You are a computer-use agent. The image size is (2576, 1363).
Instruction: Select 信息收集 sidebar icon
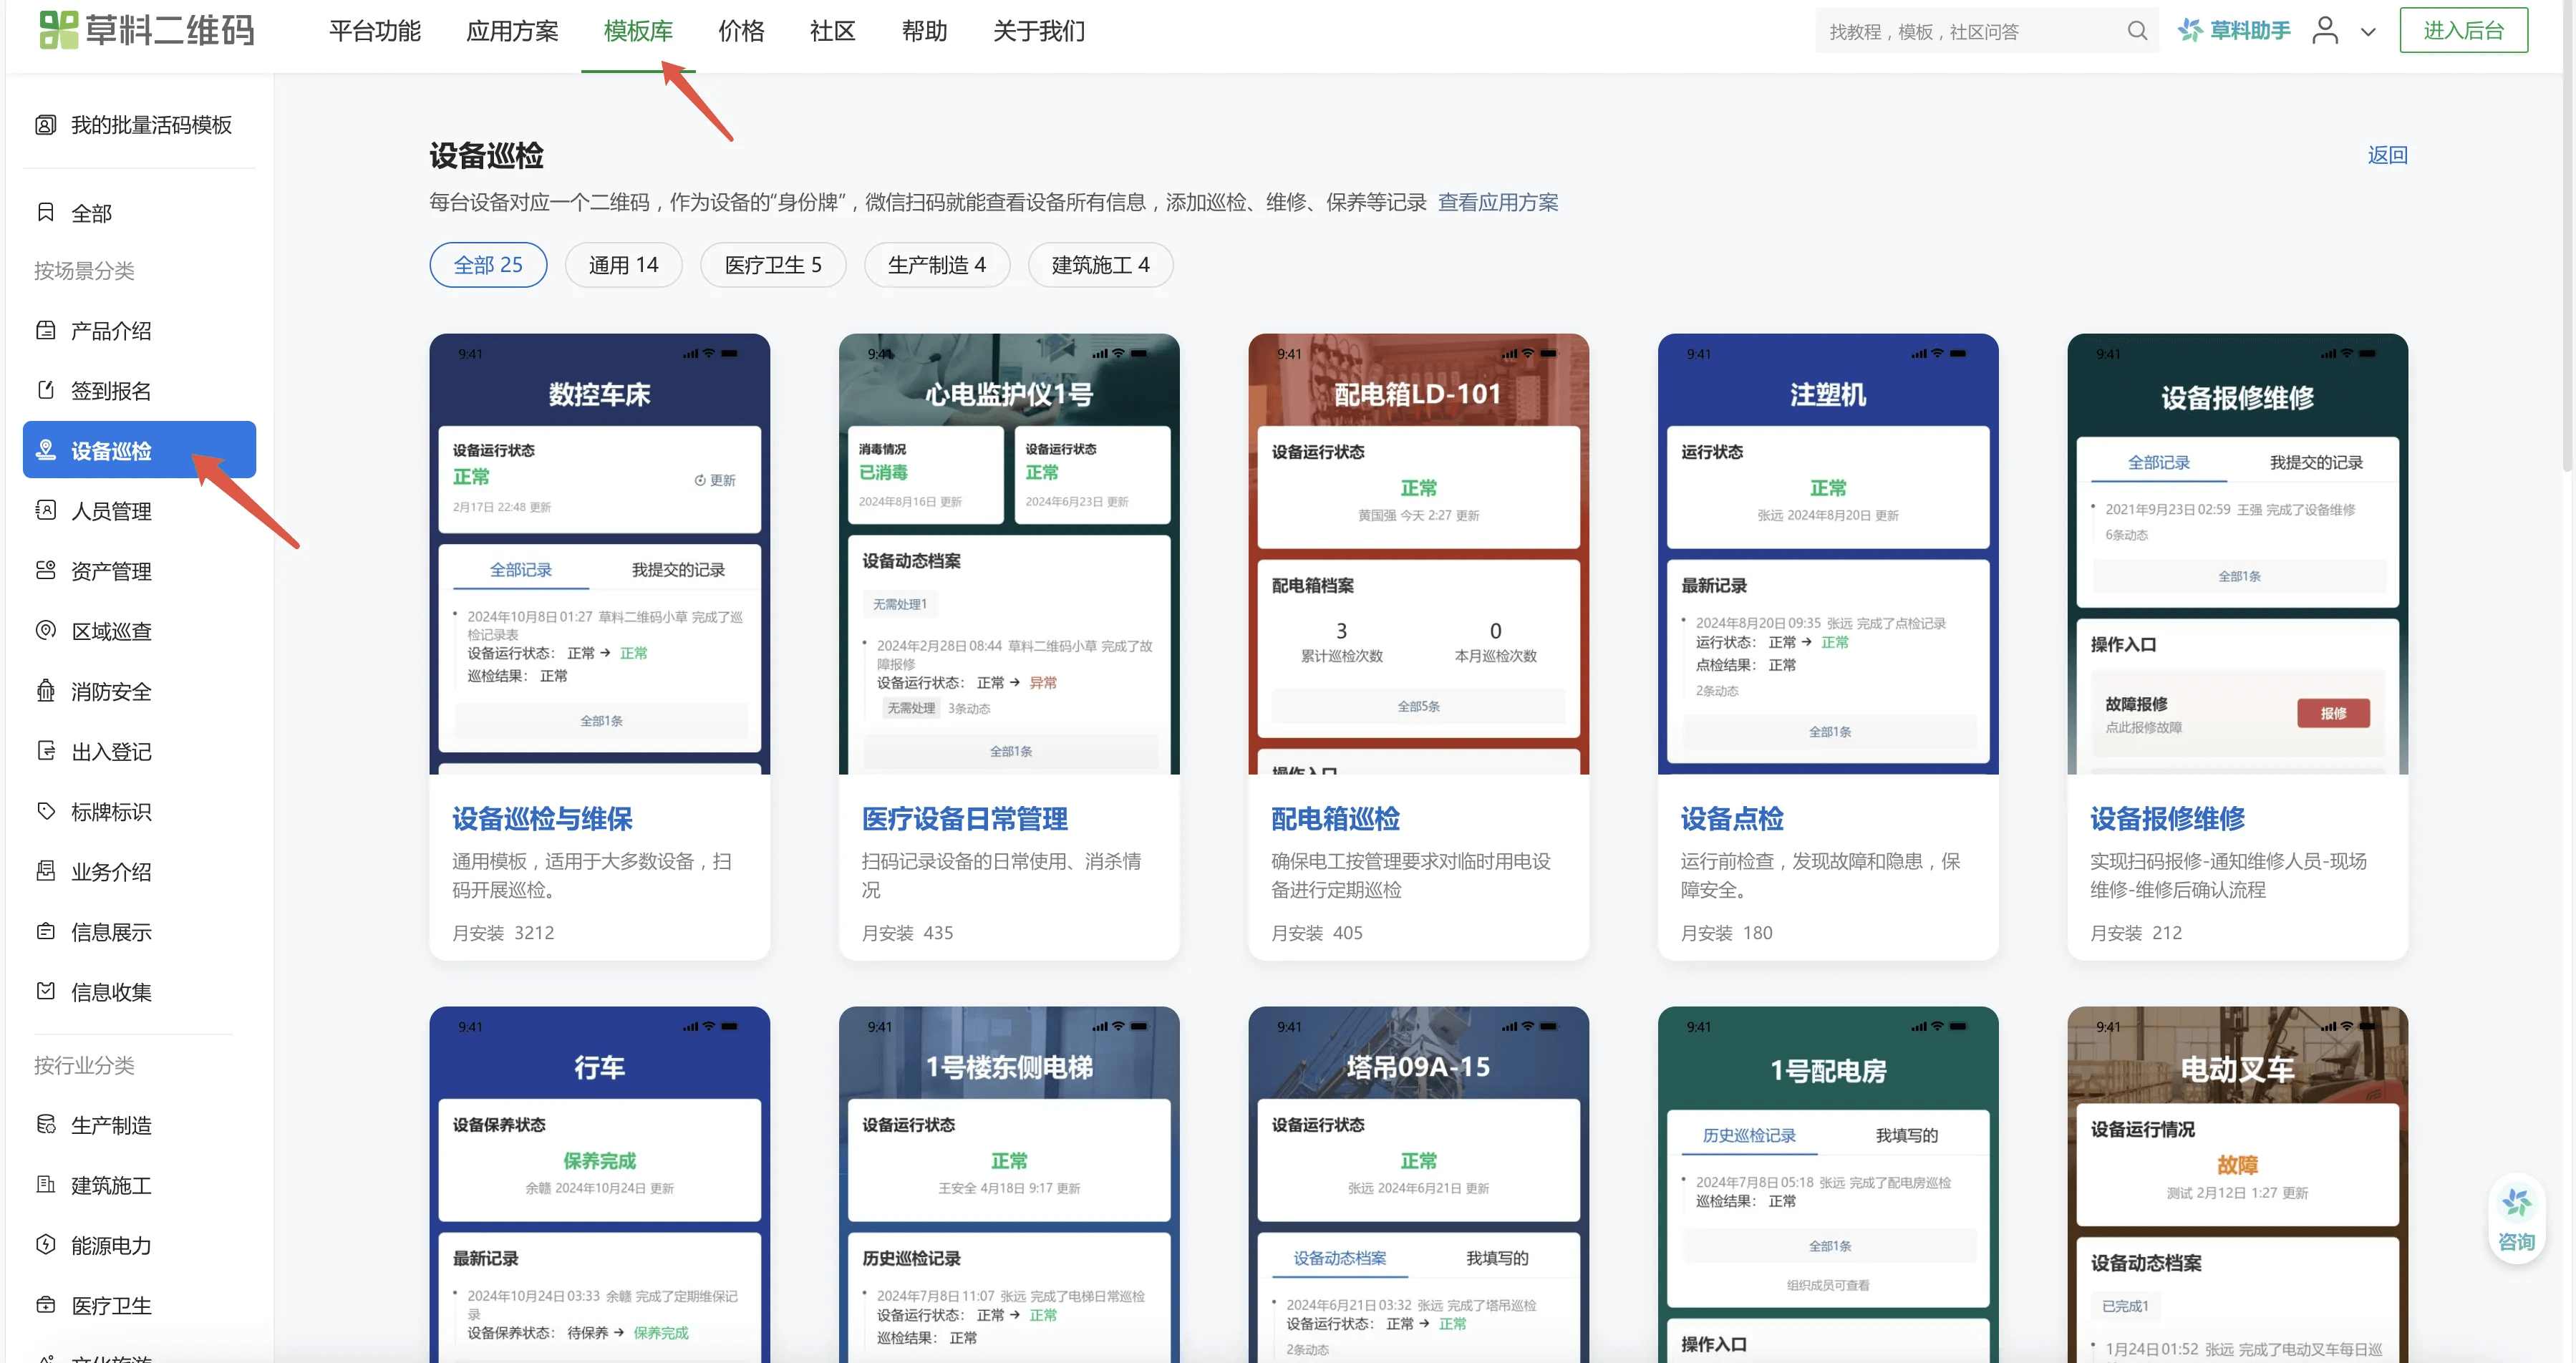tap(46, 992)
